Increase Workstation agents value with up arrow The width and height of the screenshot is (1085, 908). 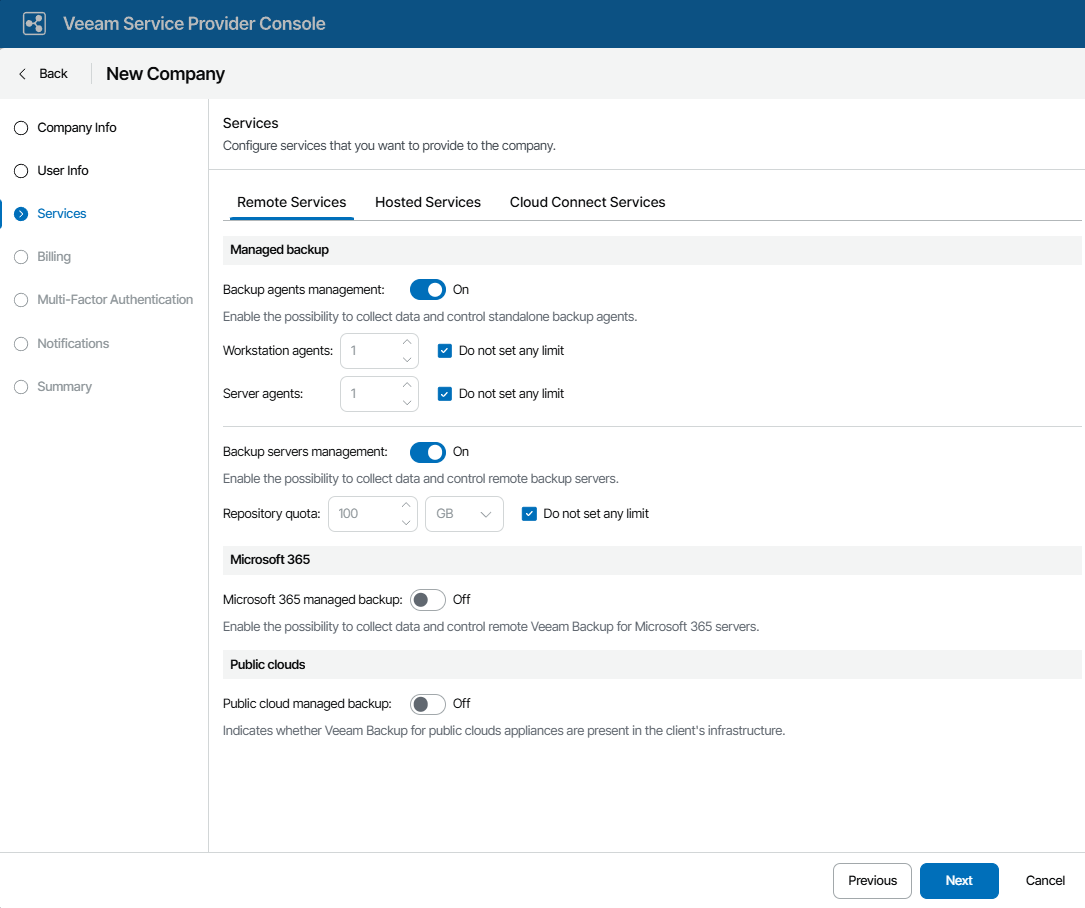(407, 342)
